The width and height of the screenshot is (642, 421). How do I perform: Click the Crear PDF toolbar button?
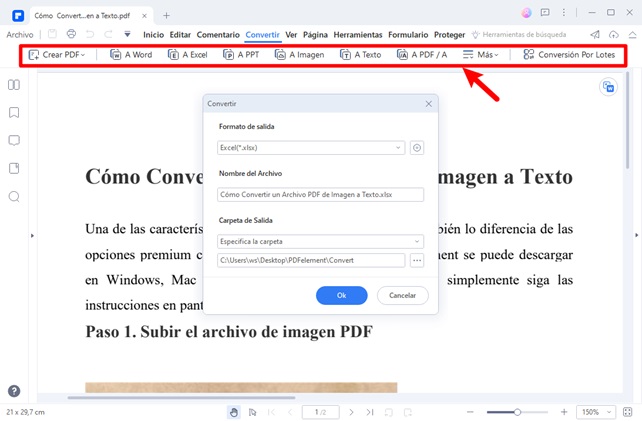57,54
